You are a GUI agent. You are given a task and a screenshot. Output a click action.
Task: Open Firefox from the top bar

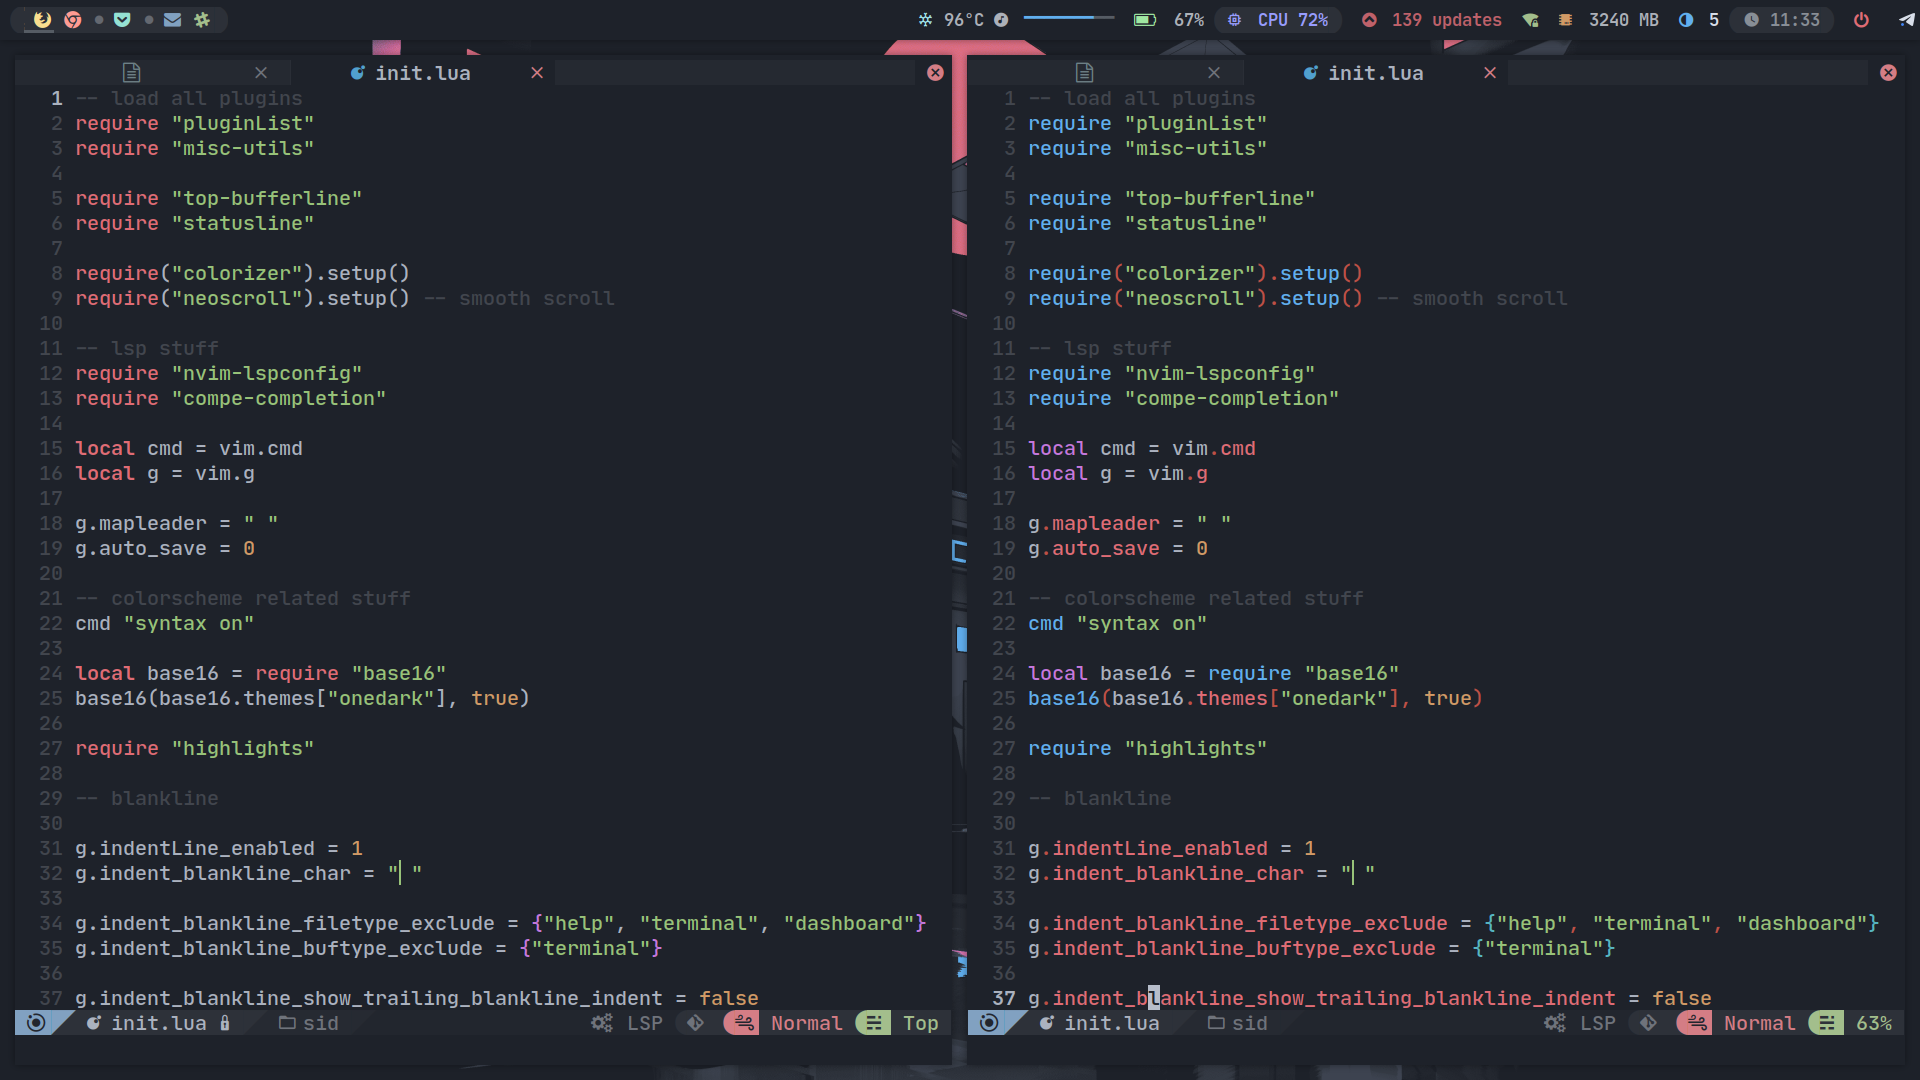click(42, 19)
